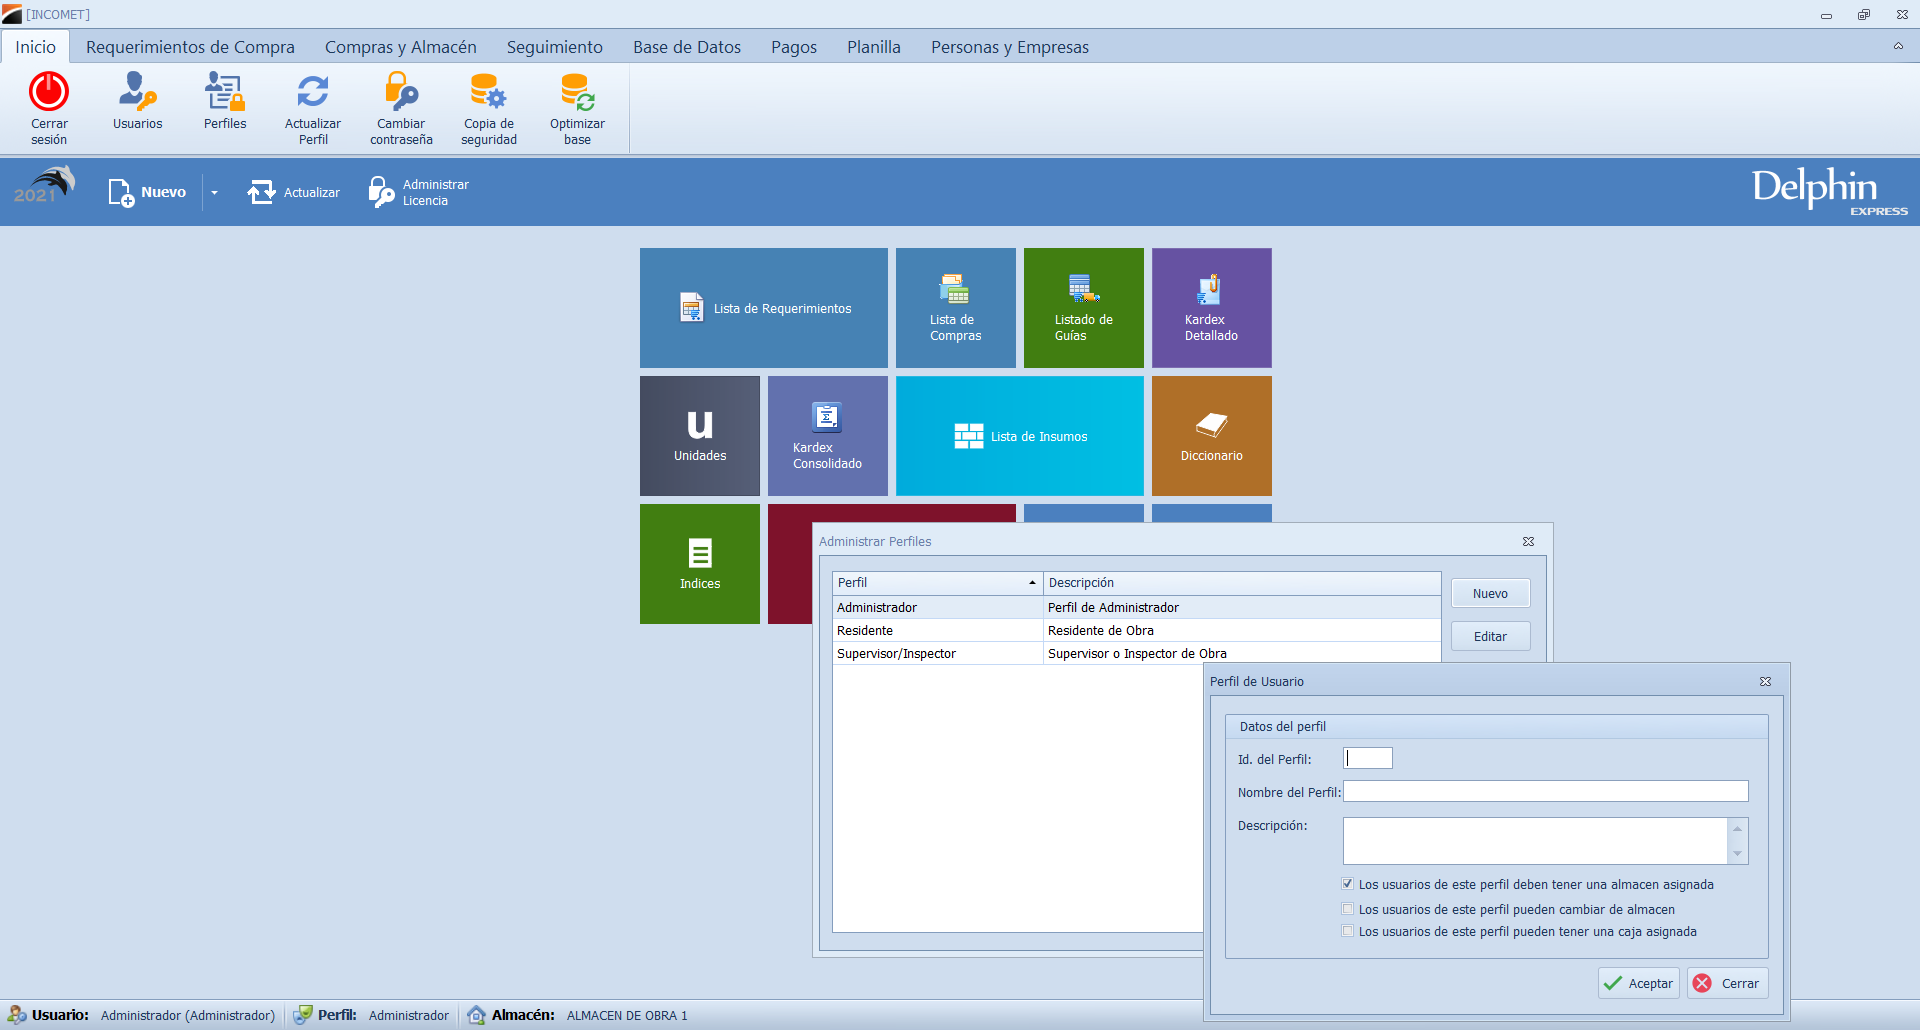The height and width of the screenshot is (1030, 1920).
Task: Open Cambiar contraseña tool
Action: [401, 92]
